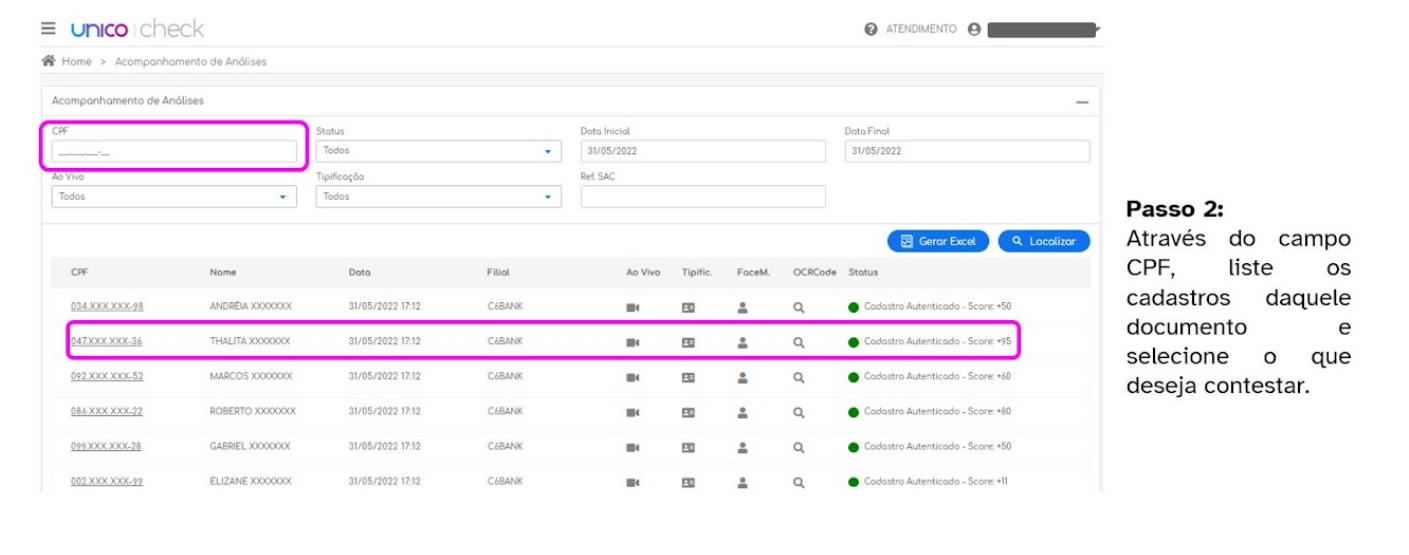
Task: Select name THALITA XXXXXXX
Action: coord(250,341)
